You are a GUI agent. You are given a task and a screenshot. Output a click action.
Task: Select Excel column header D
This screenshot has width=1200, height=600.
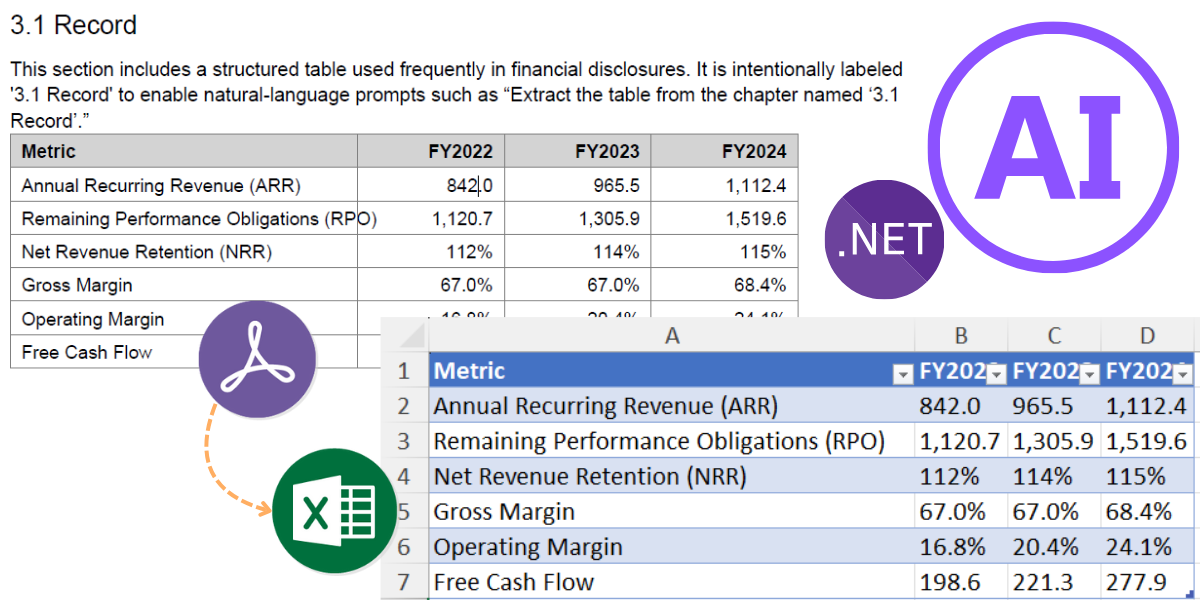pyautogui.click(x=1148, y=336)
